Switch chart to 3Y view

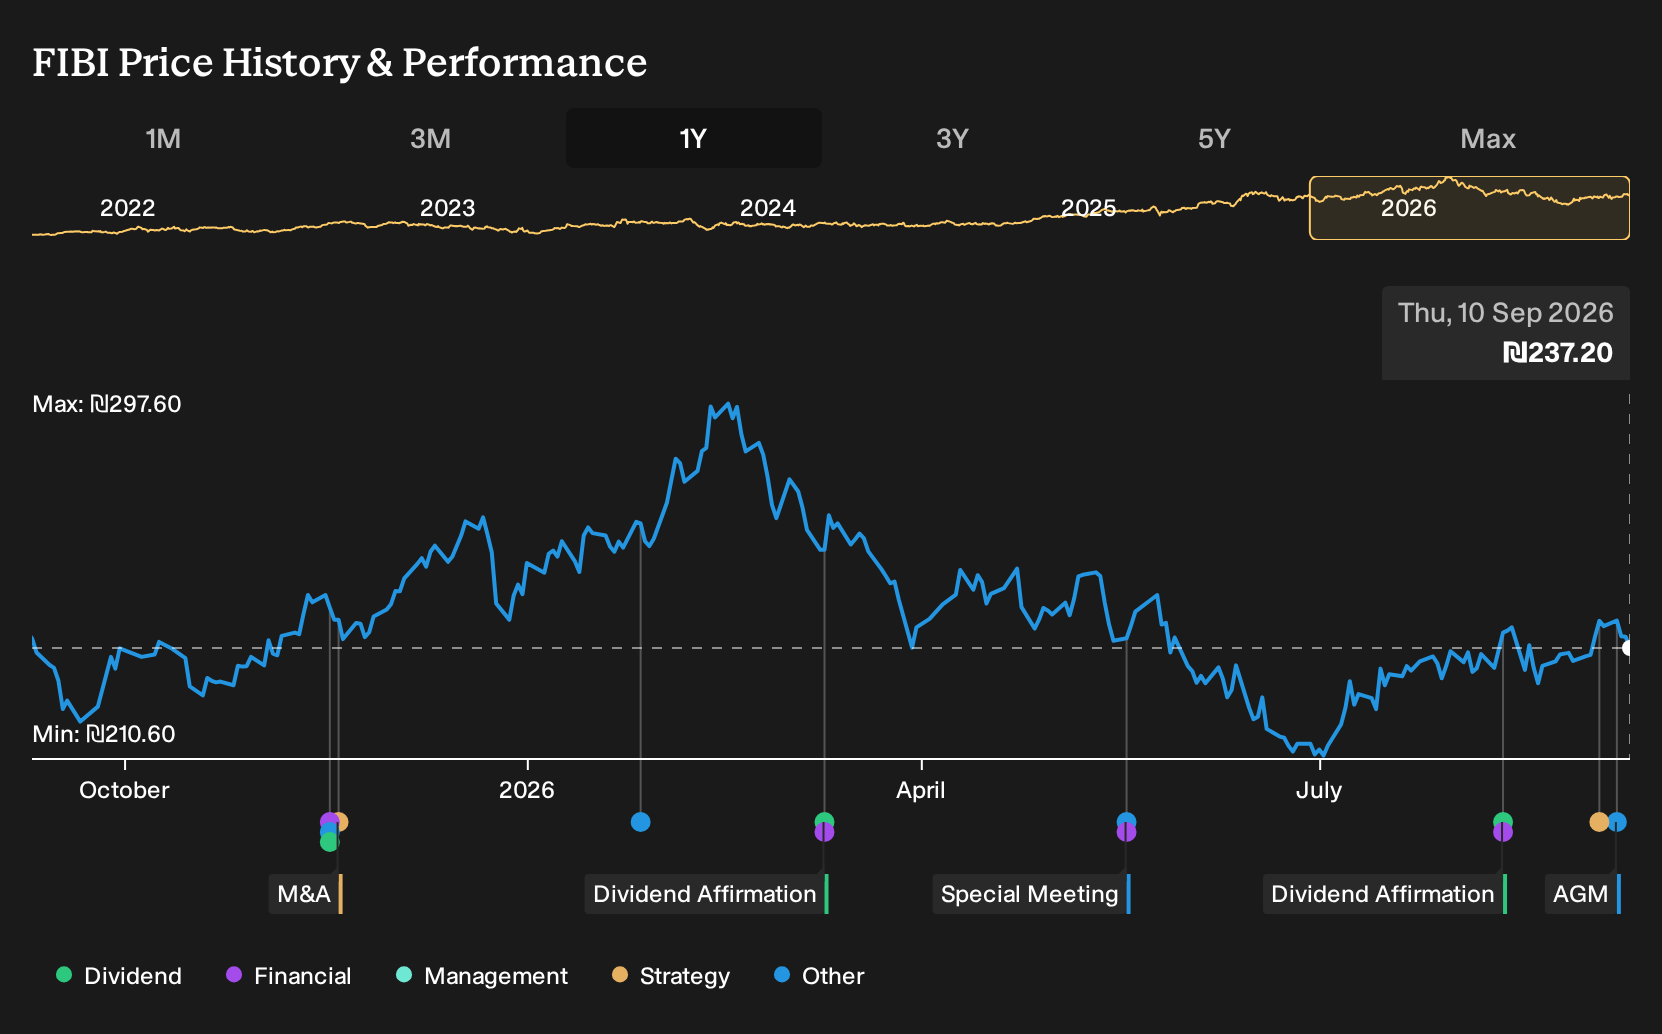click(x=952, y=138)
